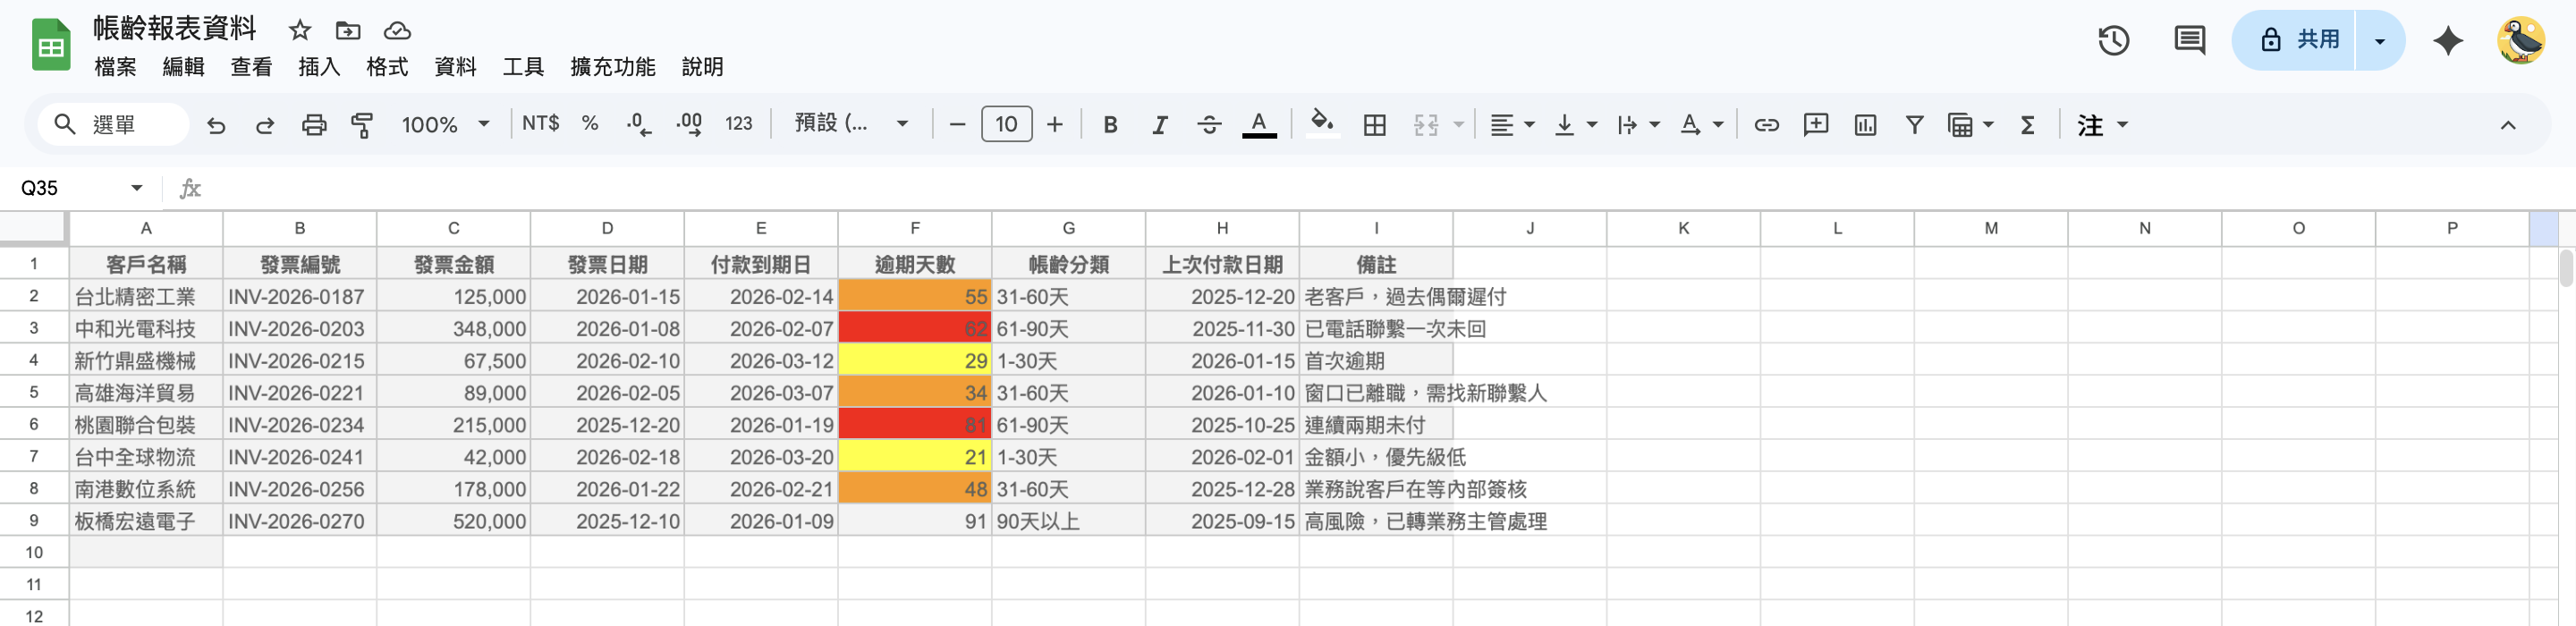Apply percent format
This screenshot has height=626, width=2576.
pyautogui.click(x=590, y=123)
